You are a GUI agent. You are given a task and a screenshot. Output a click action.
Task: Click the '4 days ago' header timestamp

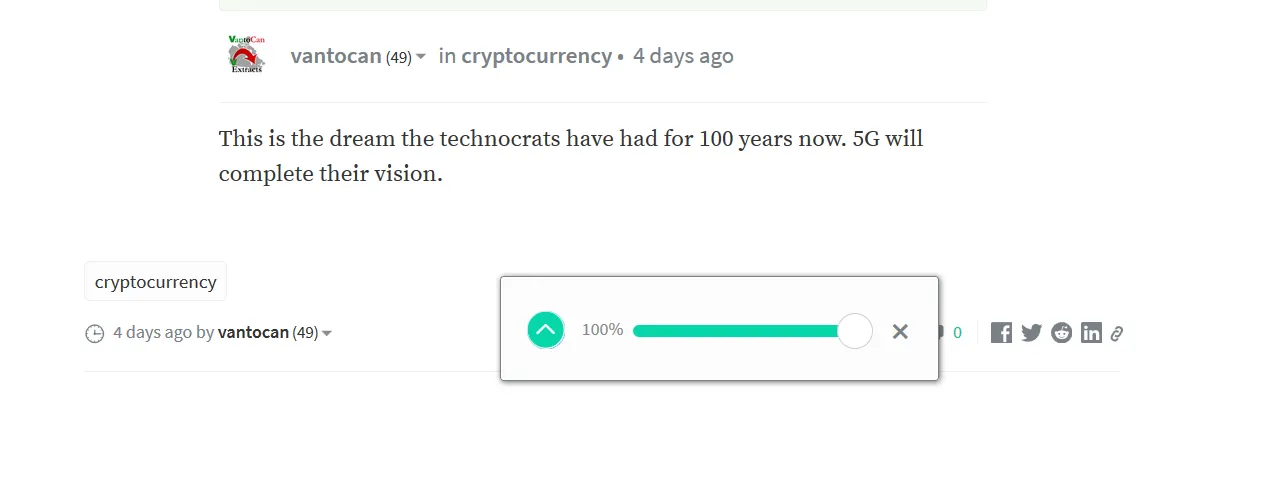683,56
